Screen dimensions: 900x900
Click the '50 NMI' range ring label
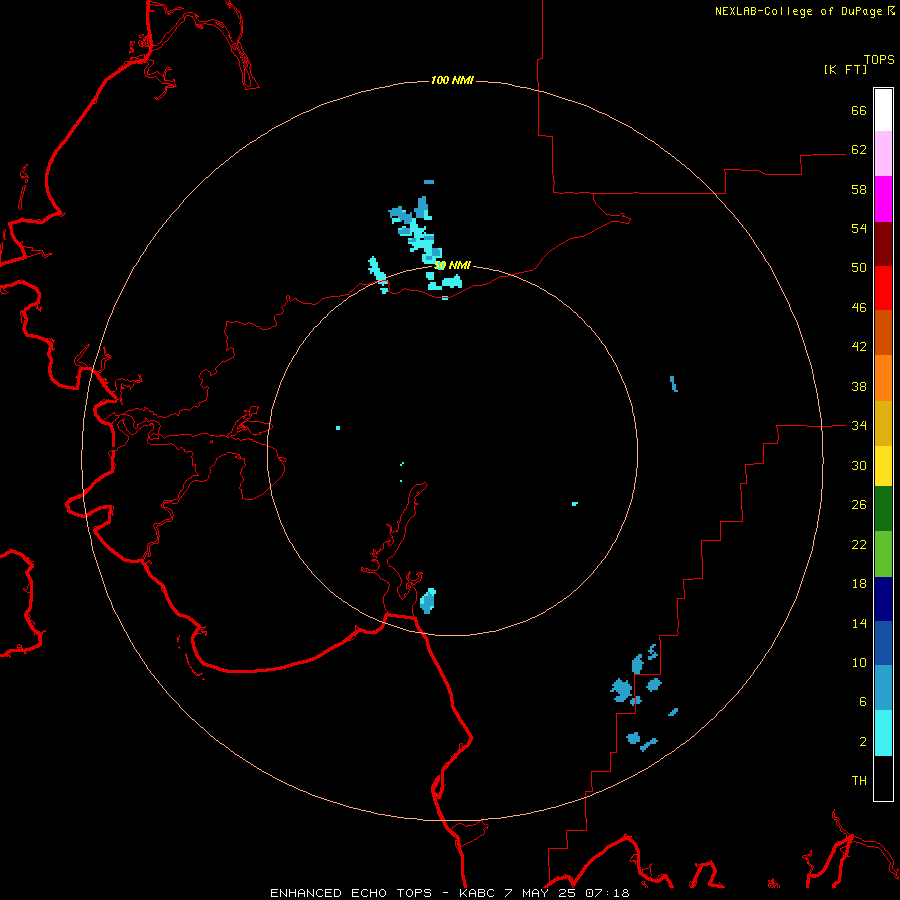pyautogui.click(x=452, y=265)
